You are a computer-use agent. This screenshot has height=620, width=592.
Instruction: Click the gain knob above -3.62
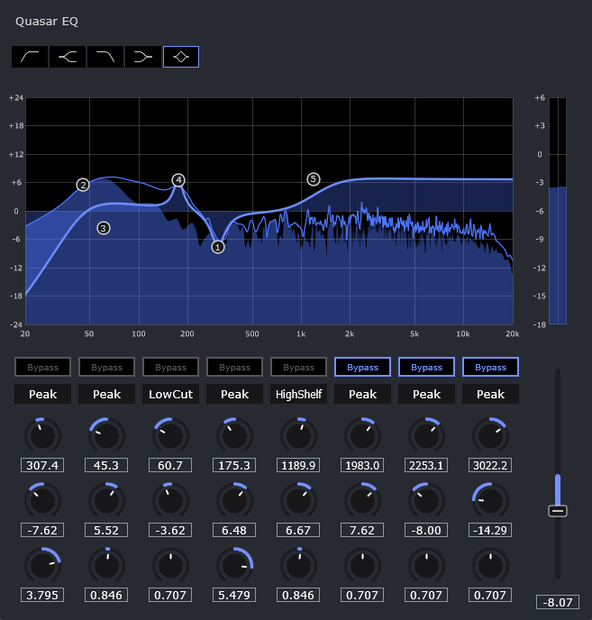click(x=170, y=501)
